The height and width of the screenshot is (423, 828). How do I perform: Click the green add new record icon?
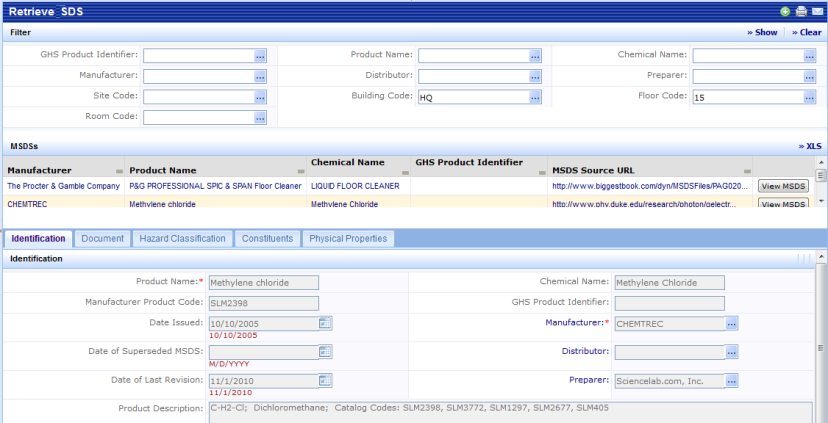coord(786,11)
